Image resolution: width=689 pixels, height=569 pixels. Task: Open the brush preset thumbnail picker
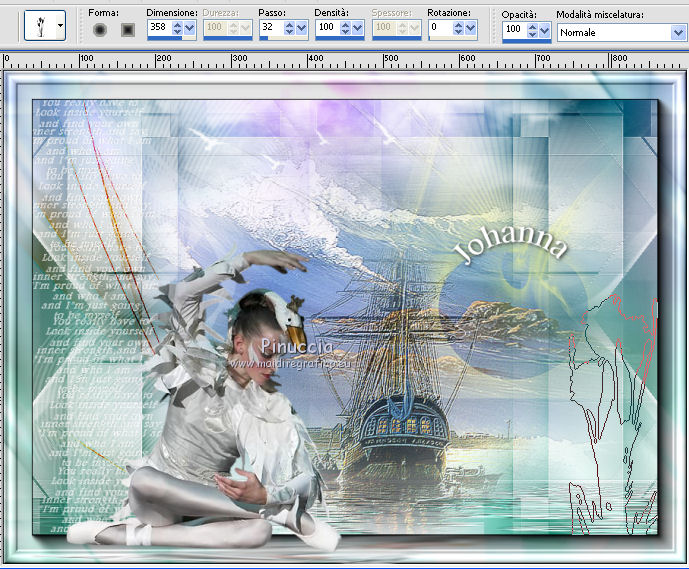[x=40, y=25]
